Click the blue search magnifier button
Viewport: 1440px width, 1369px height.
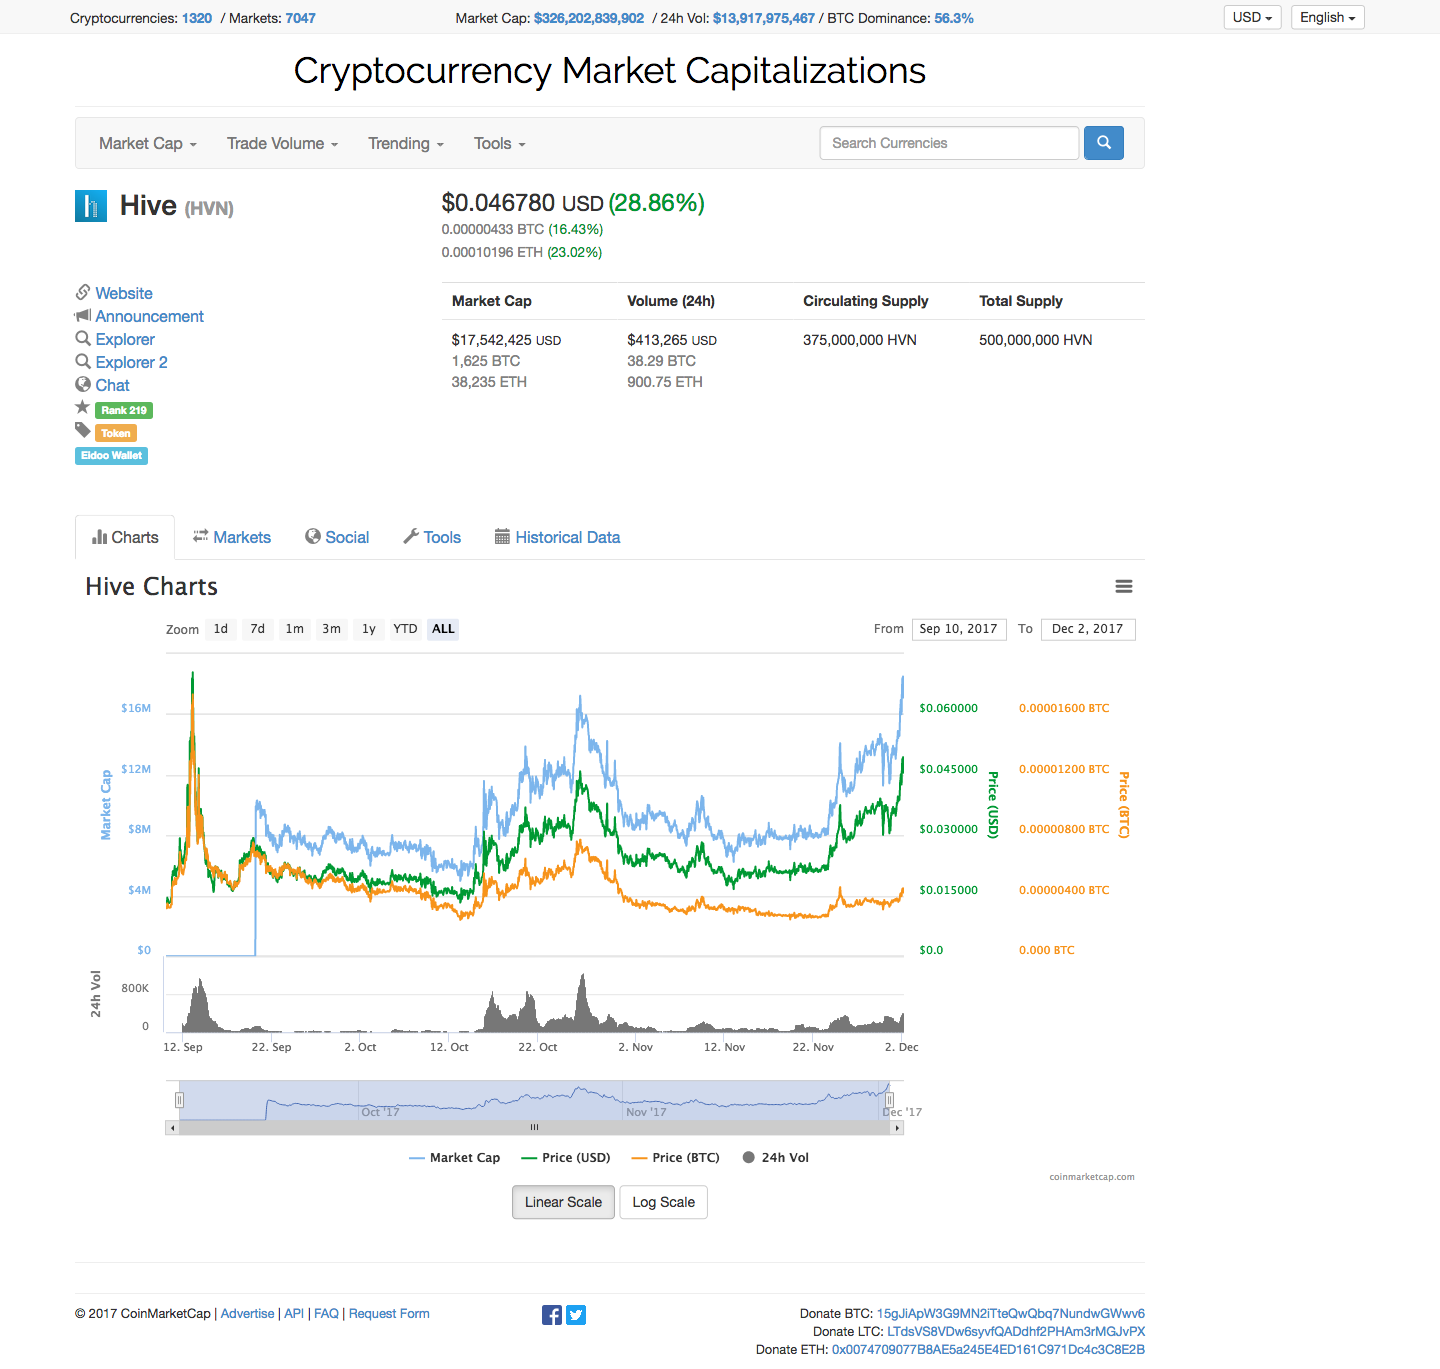[x=1104, y=143]
